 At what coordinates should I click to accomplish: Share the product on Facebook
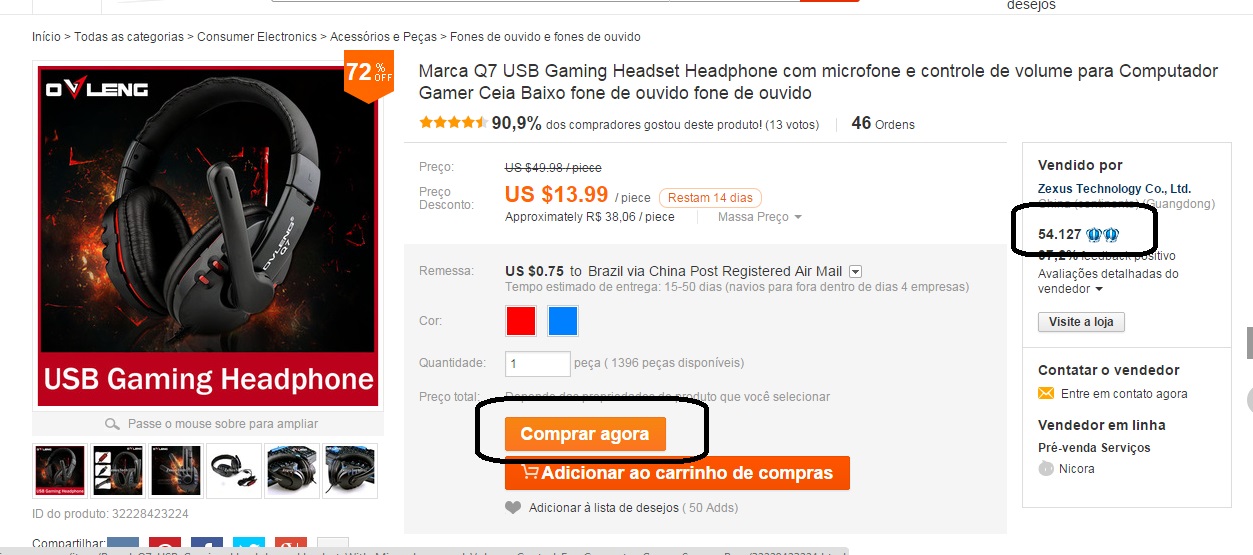[x=206, y=545]
